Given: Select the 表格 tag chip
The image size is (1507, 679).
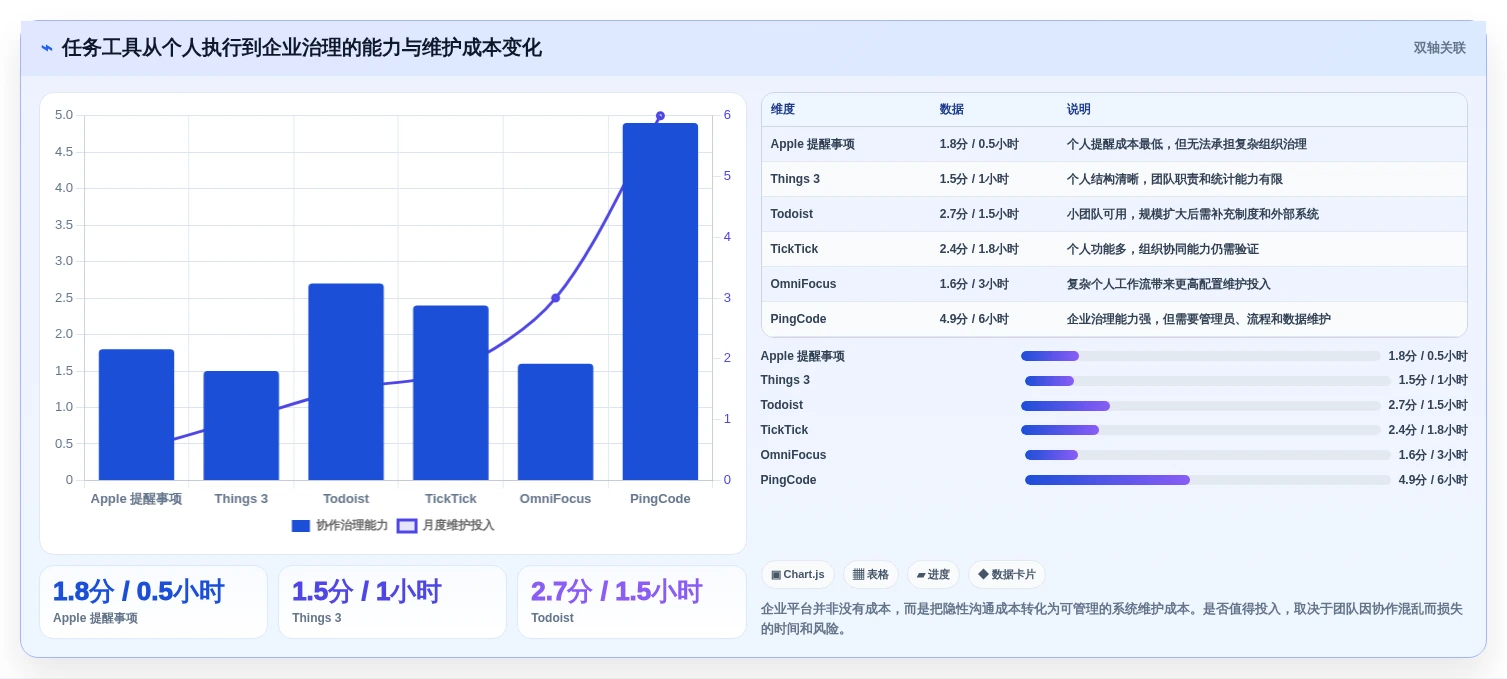Looking at the screenshot, I should [871, 575].
